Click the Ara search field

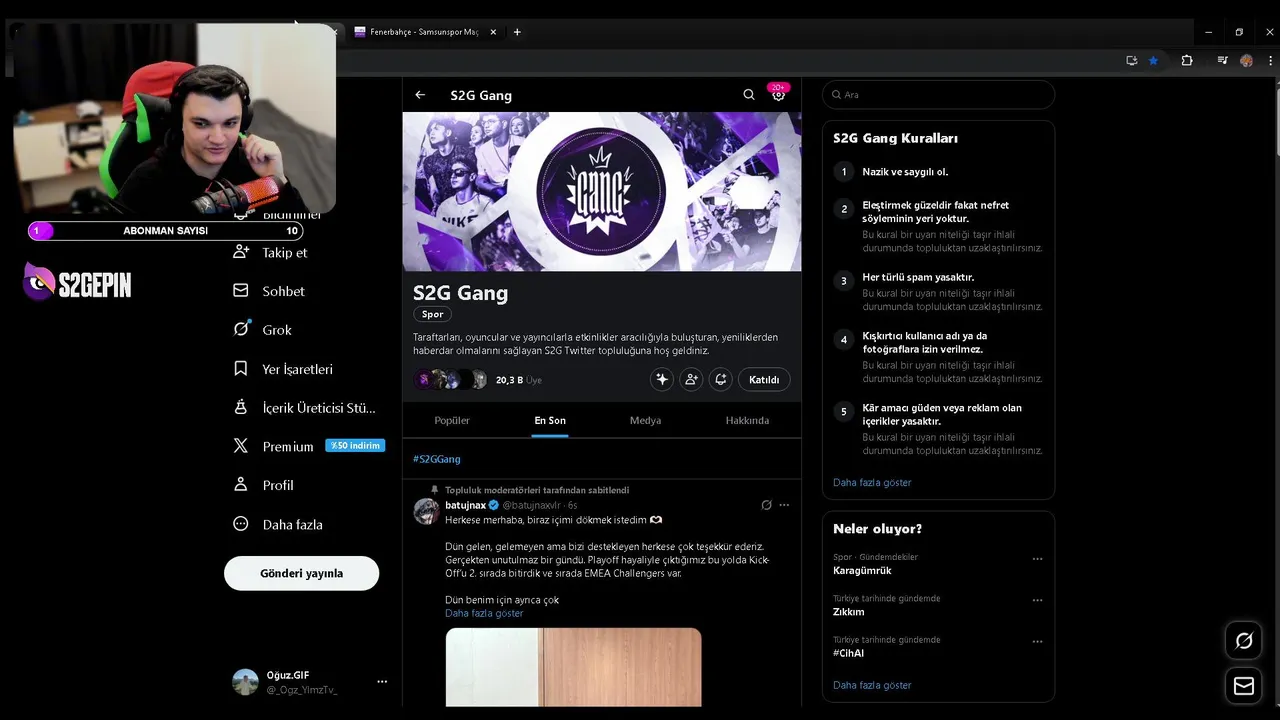pyautogui.click(x=938, y=94)
